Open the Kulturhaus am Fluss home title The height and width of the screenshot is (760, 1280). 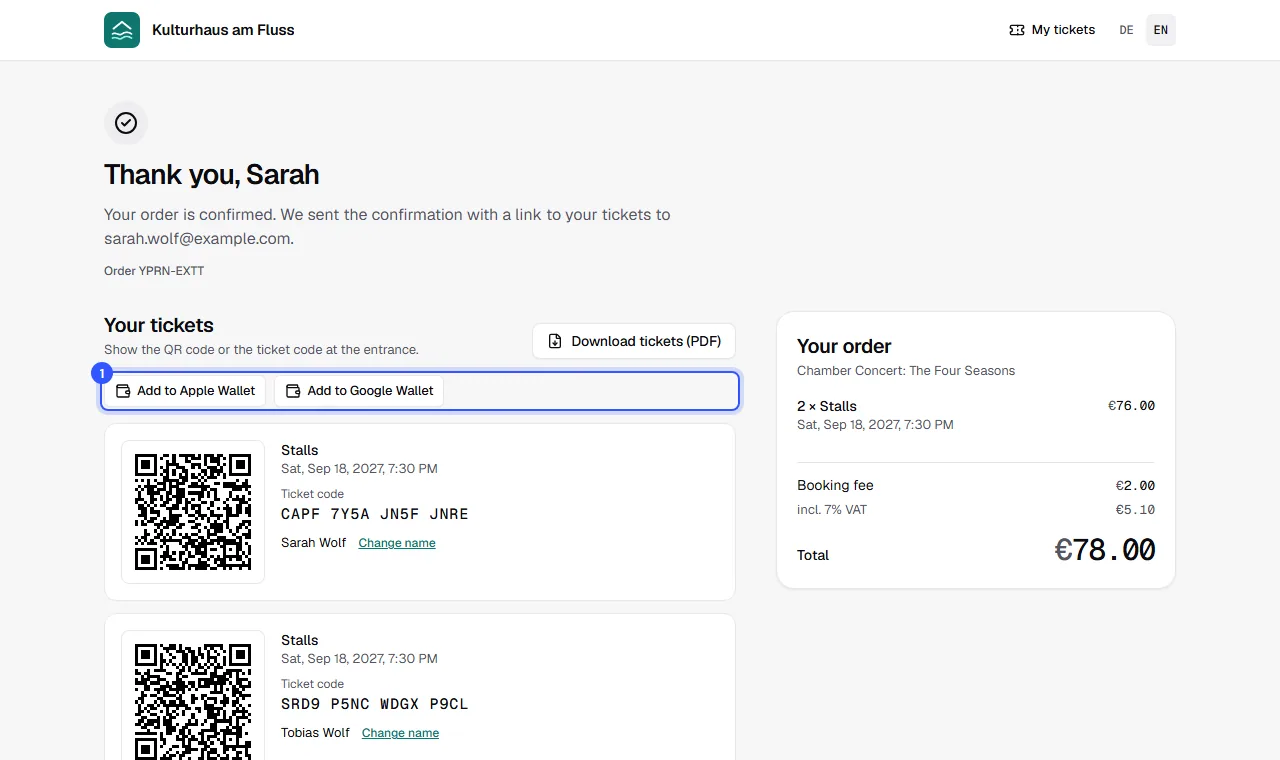tap(223, 30)
